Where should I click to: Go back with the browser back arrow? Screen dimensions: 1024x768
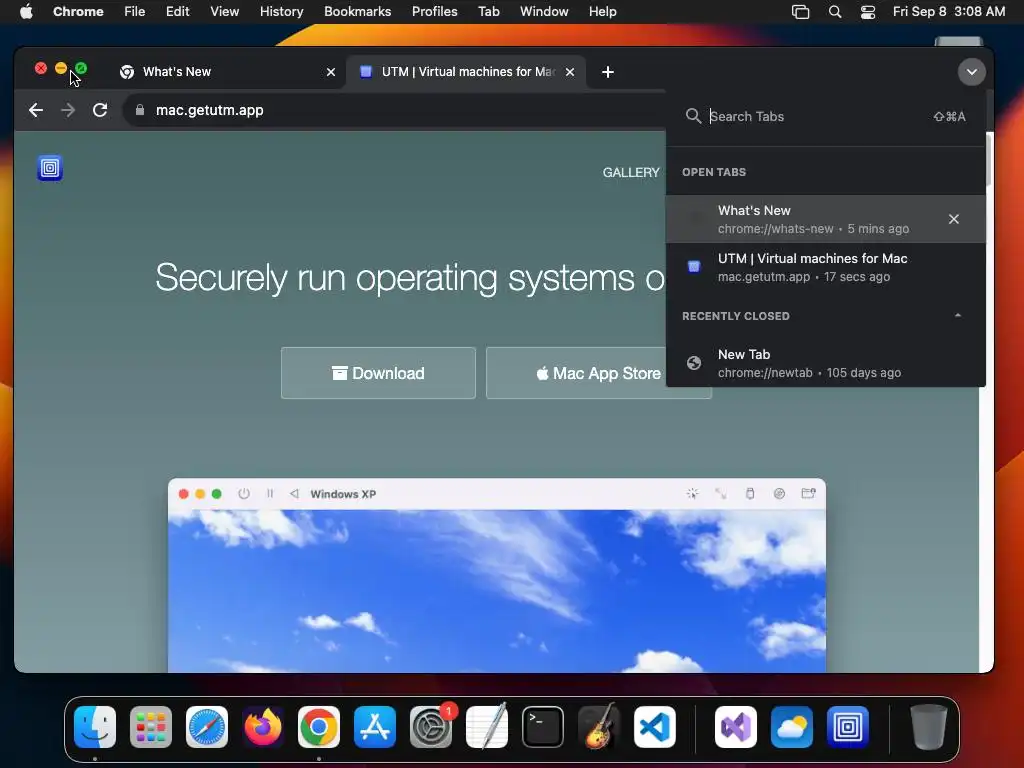pyautogui.click(x=36, y=110)
